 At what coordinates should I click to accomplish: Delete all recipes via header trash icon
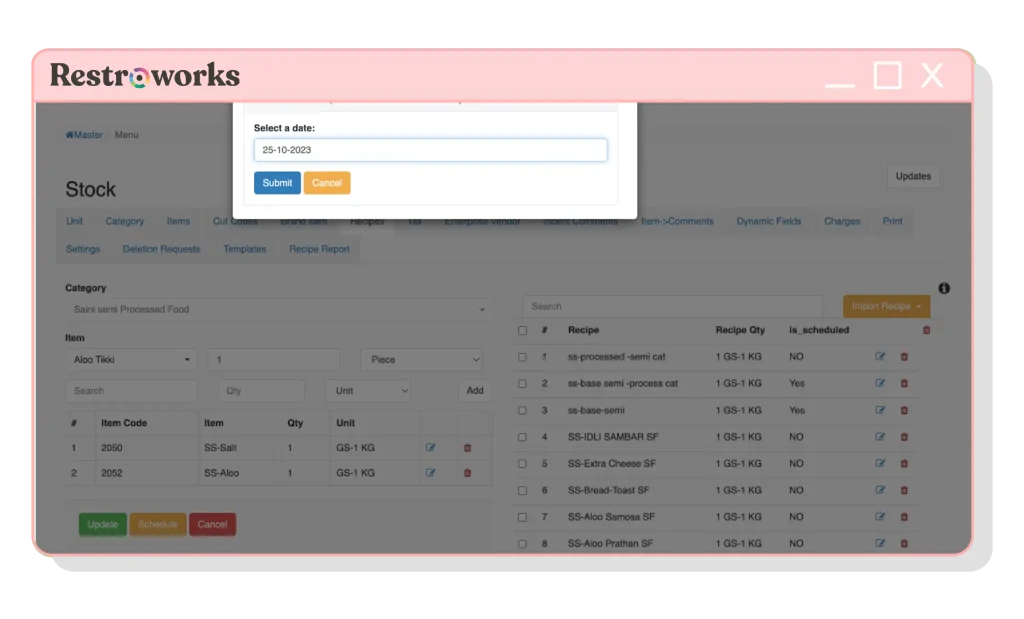pyautogui.click(x=925, y=329)
